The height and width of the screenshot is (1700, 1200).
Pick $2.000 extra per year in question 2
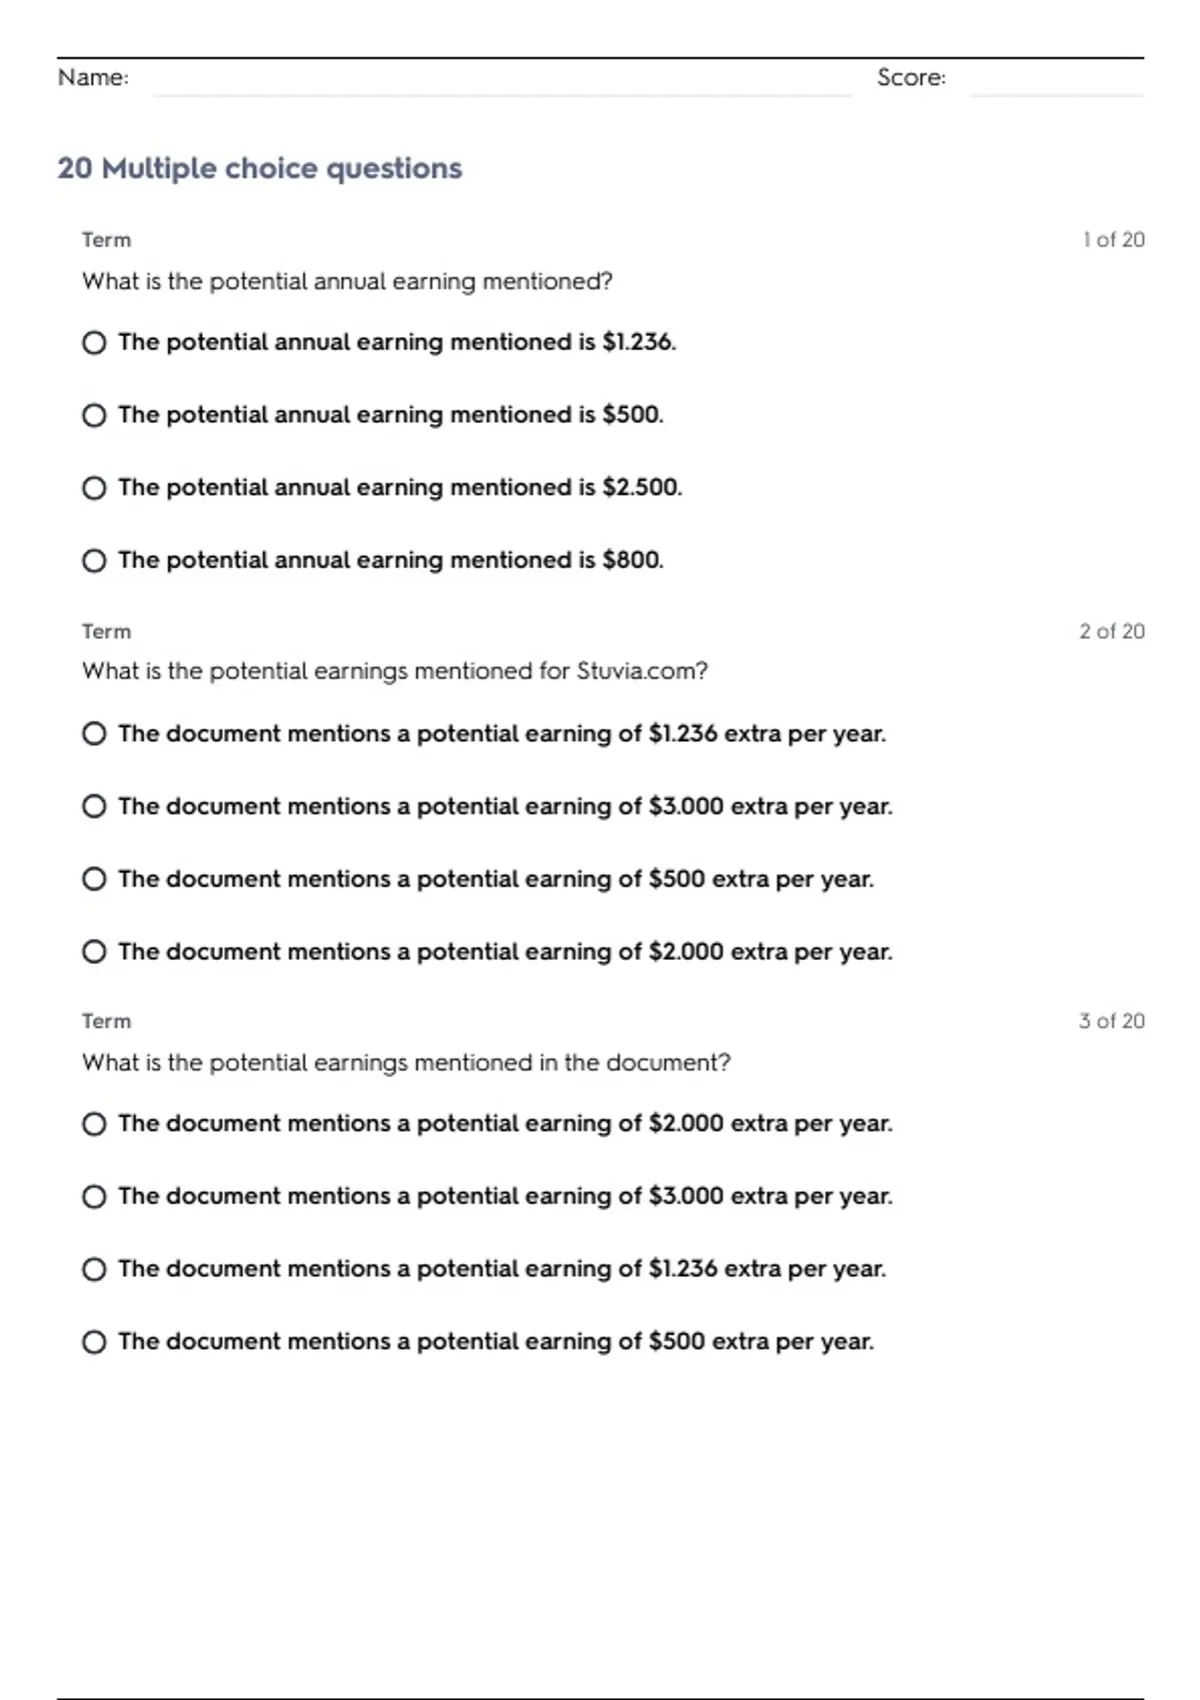pos(94,952)
